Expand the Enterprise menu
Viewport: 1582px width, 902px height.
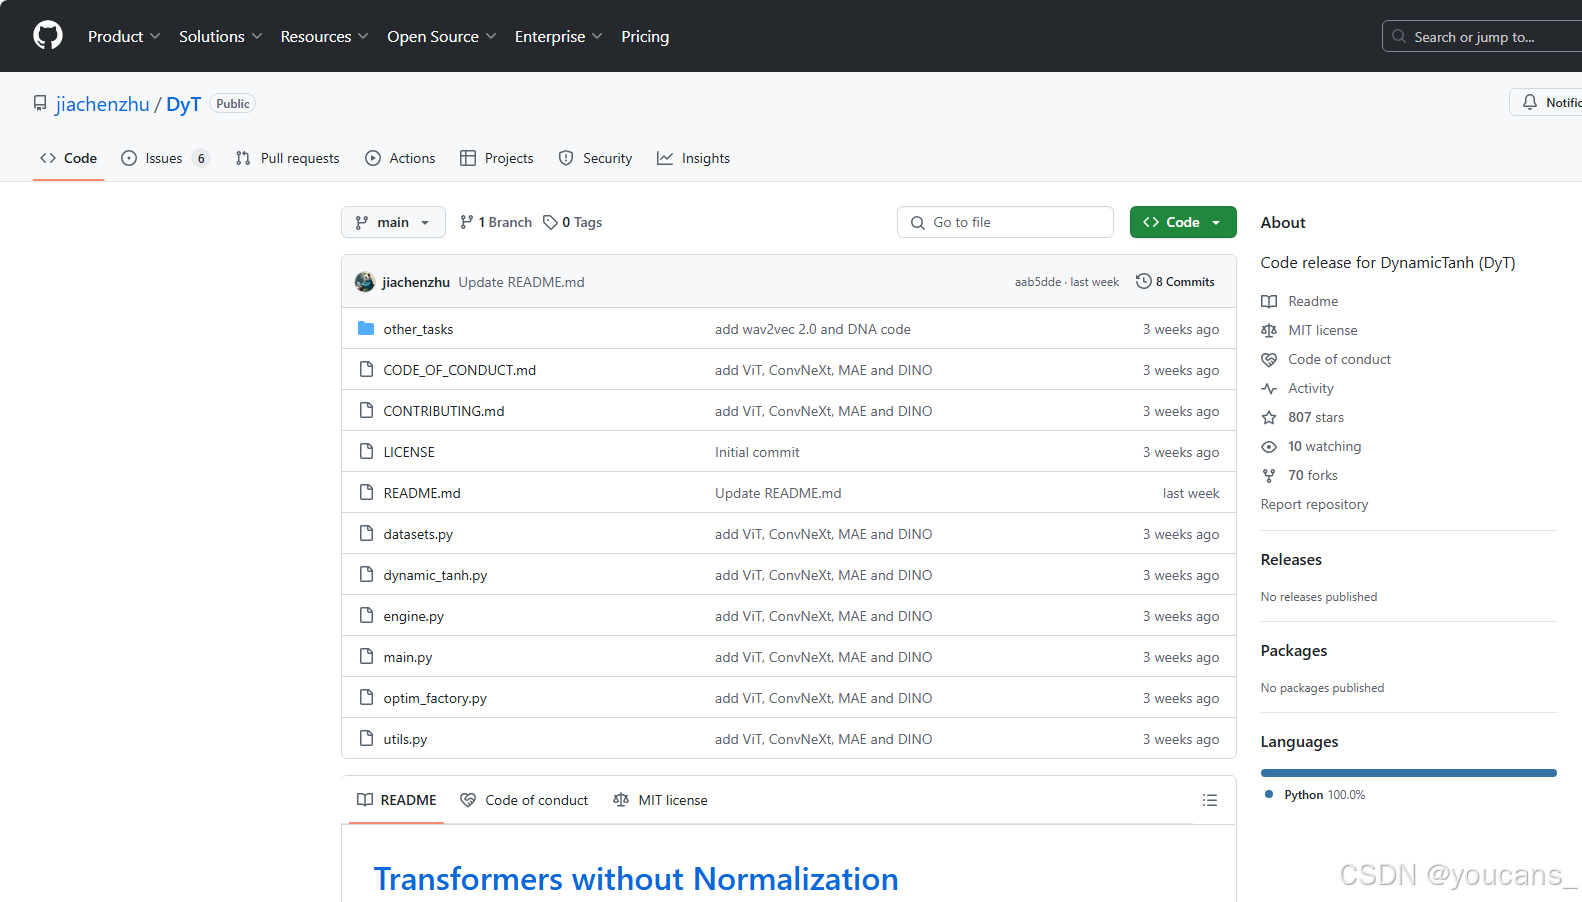pyautogui.click(x=558, y=36)
